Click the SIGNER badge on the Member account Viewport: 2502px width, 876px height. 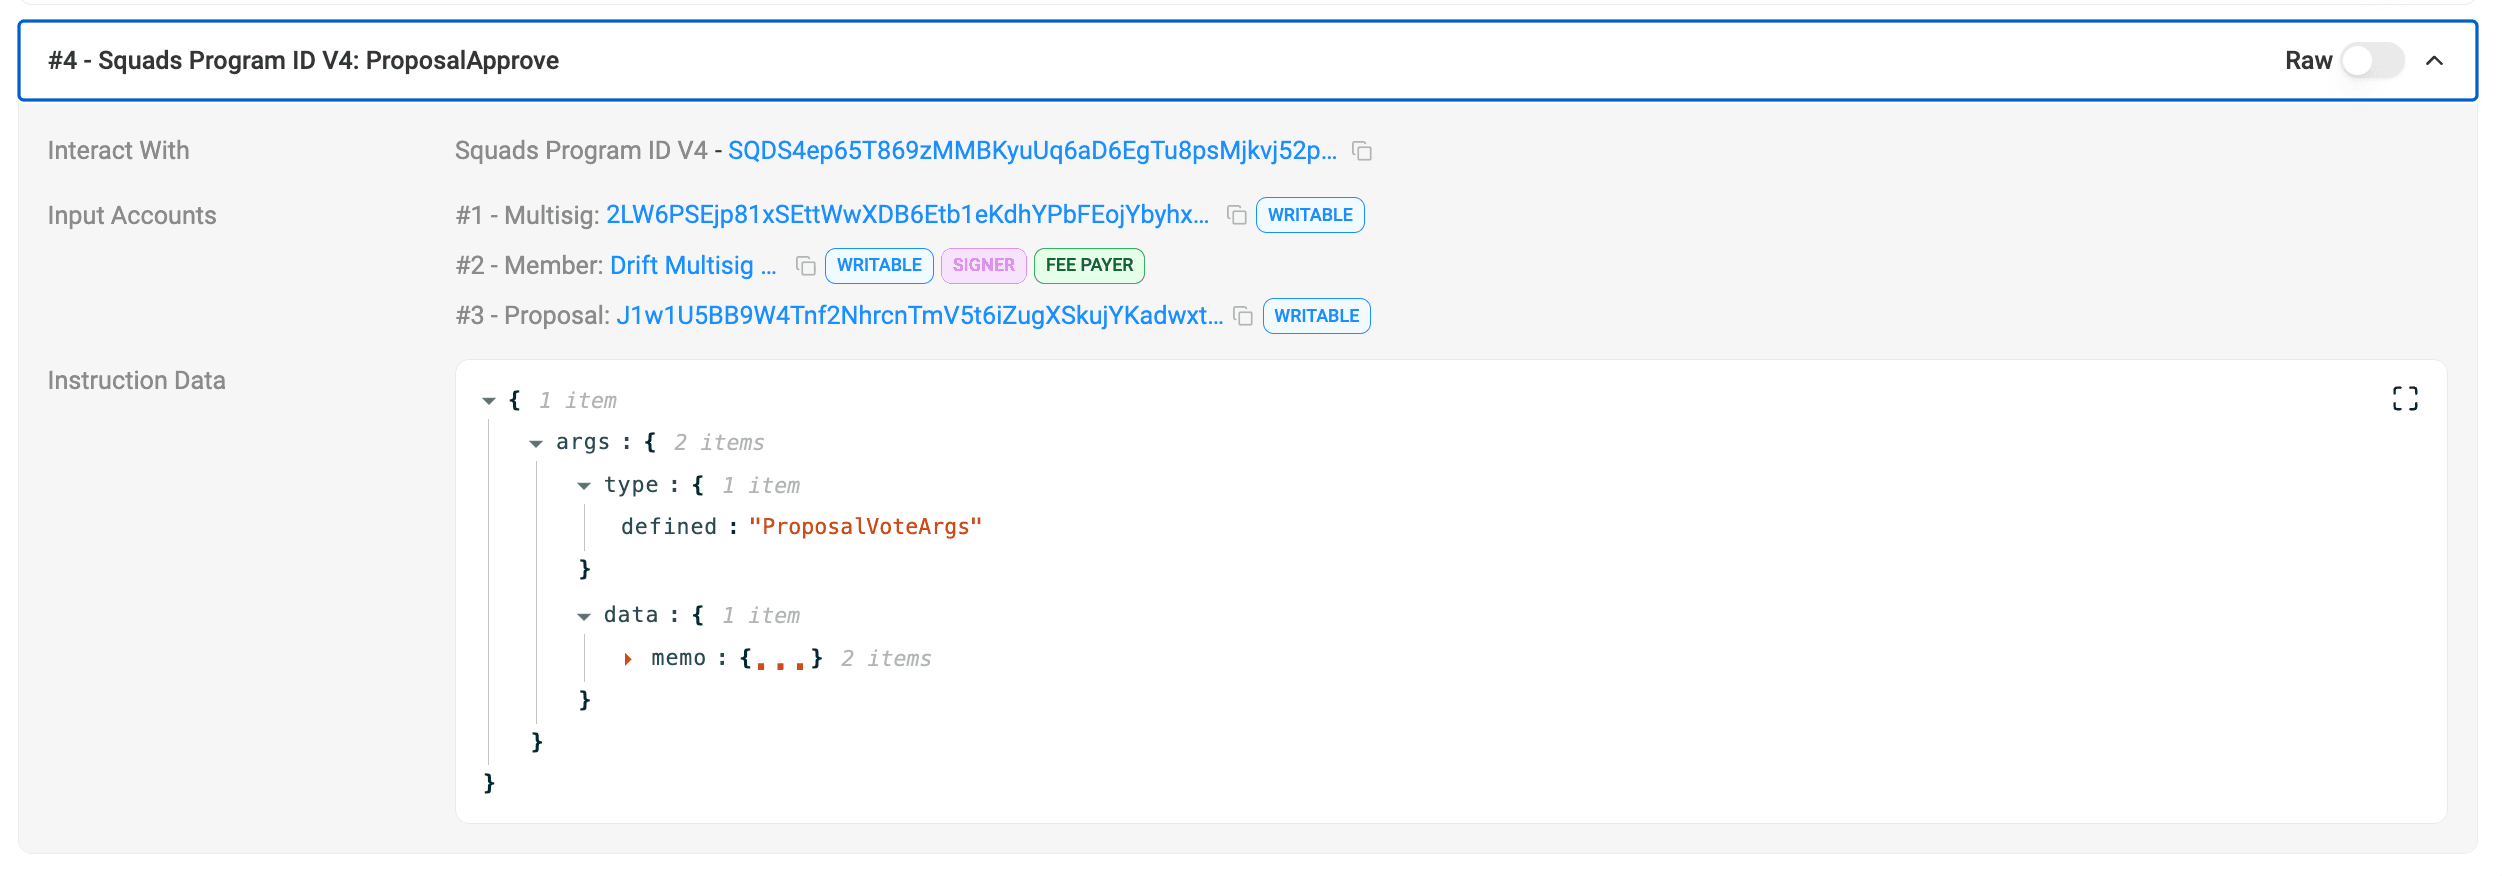coord(983,265)
